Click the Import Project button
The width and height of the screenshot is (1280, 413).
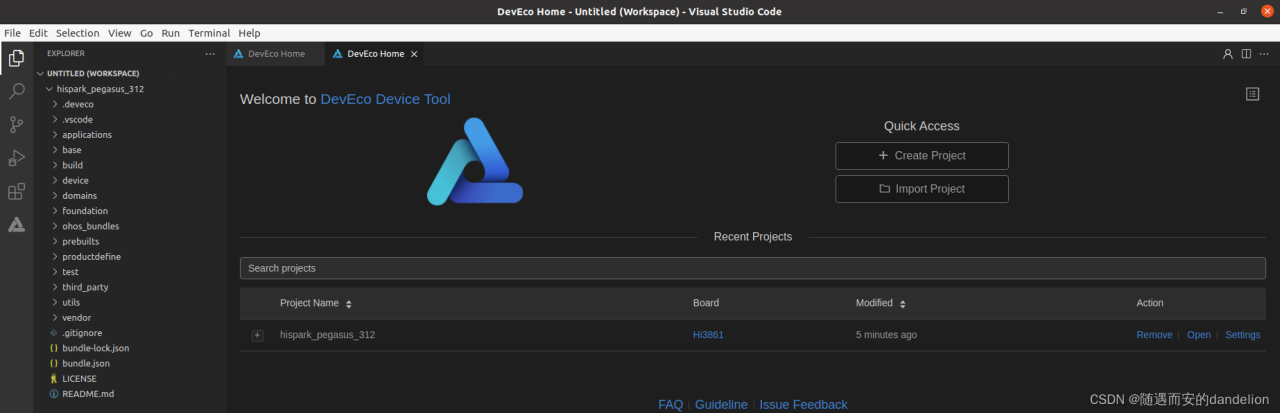point(921,189)
